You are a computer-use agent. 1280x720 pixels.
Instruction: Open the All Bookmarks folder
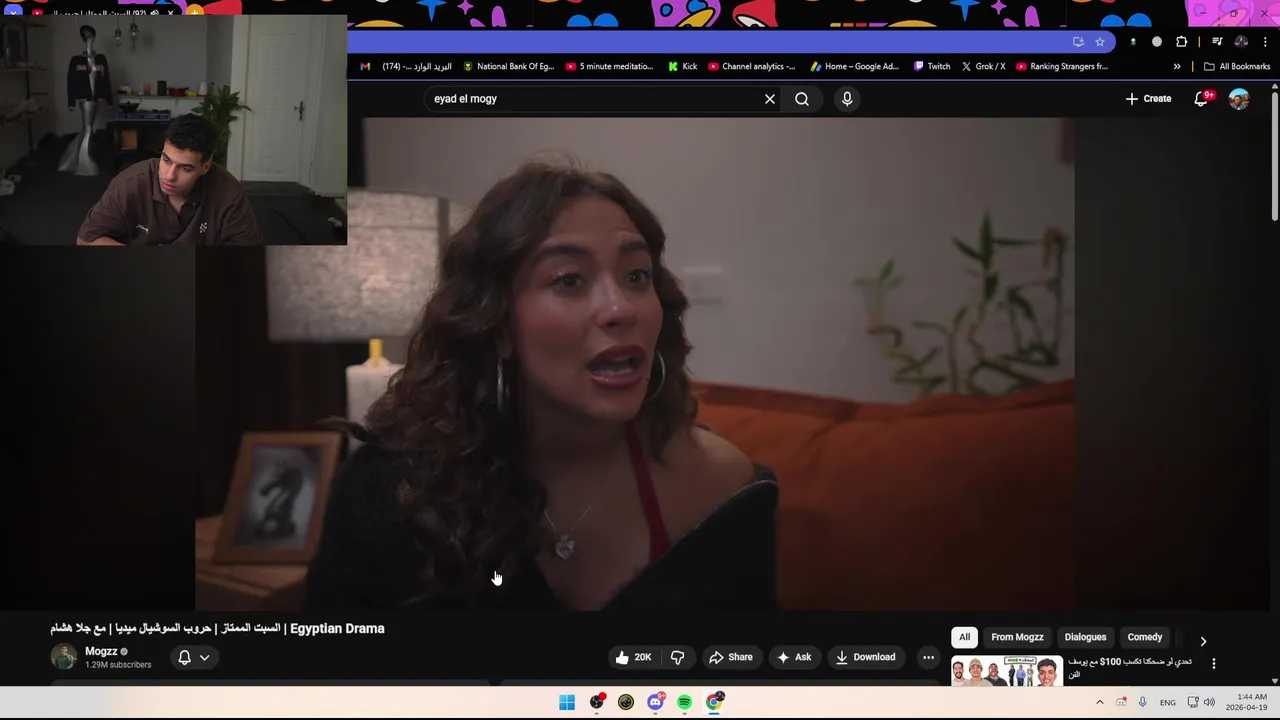1237,67
